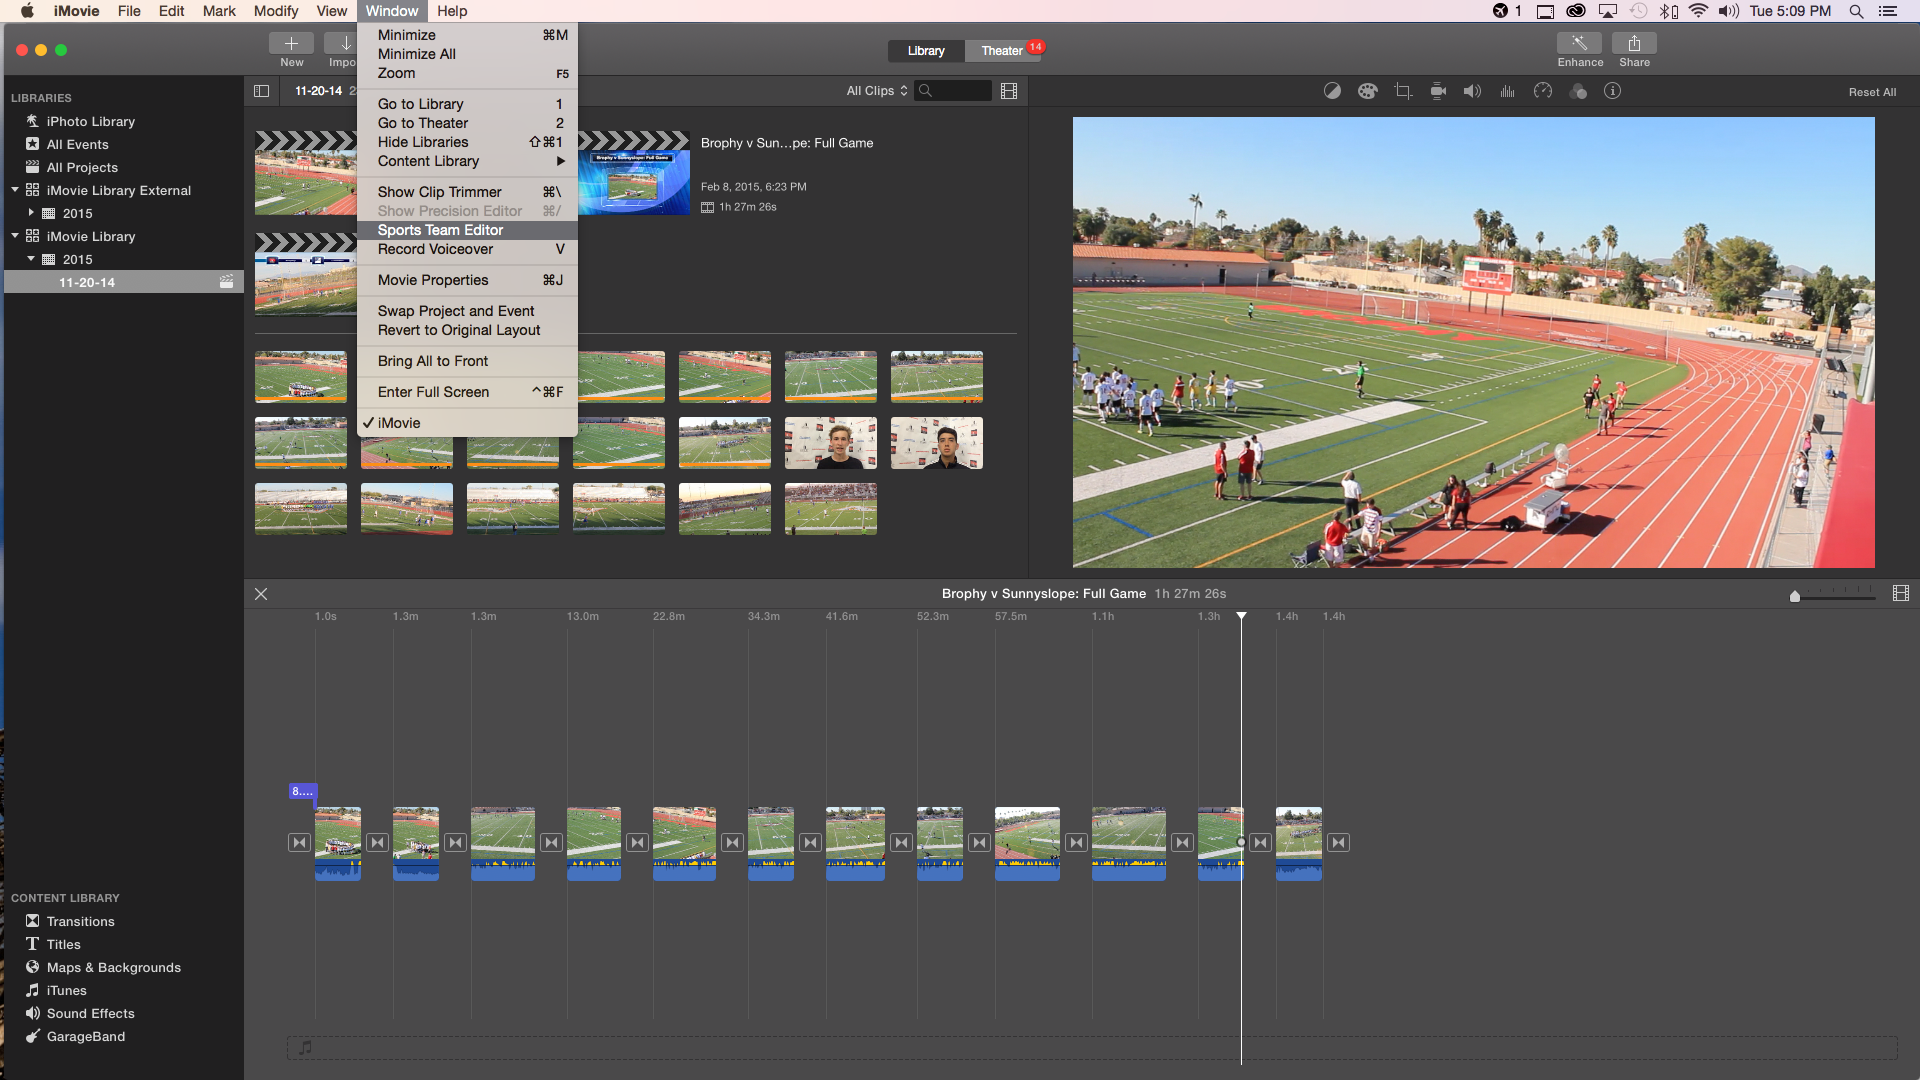1920x1080 pixels.
Task: Open the Video Stabilization controls
Action: pos(1438,90)
